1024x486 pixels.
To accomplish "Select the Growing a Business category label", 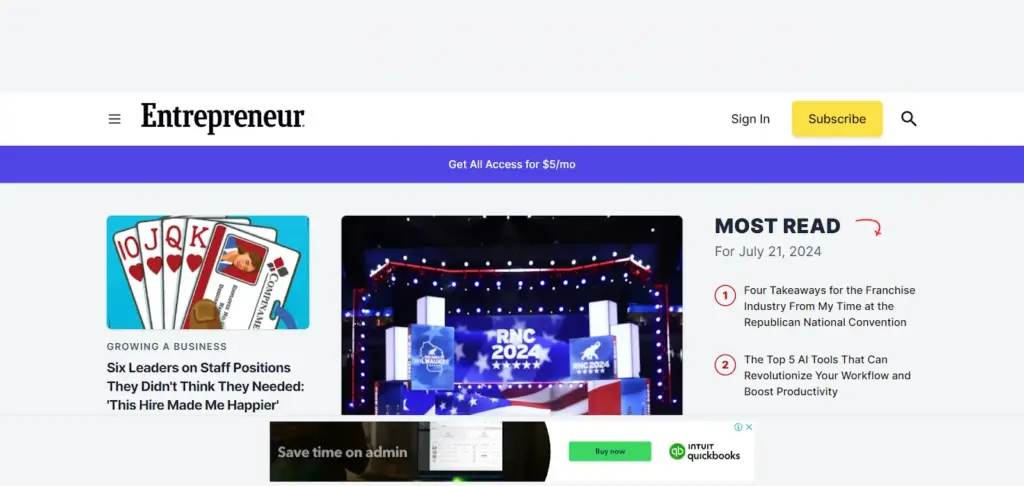I will pos(167,347).
